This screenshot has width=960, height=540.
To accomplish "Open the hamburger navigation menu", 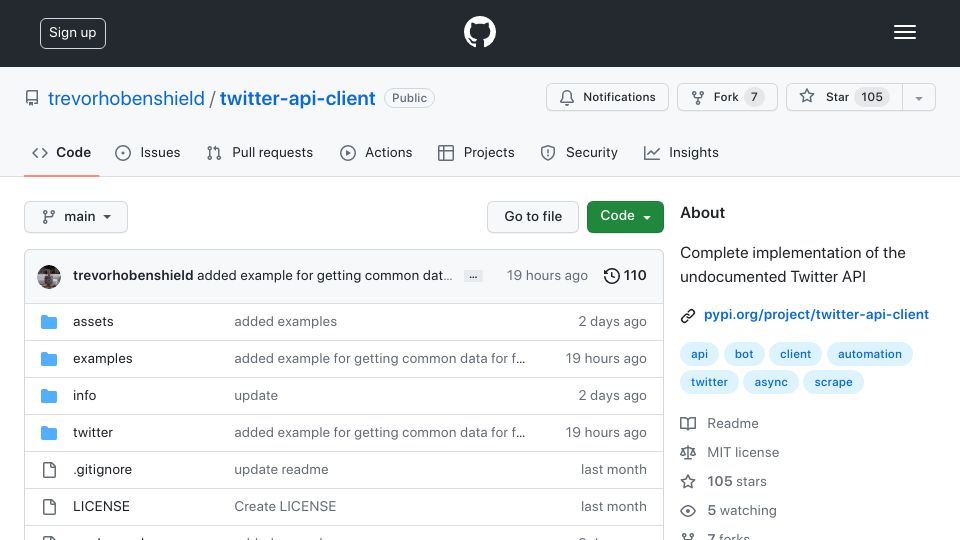I will [x=904, y=32].
